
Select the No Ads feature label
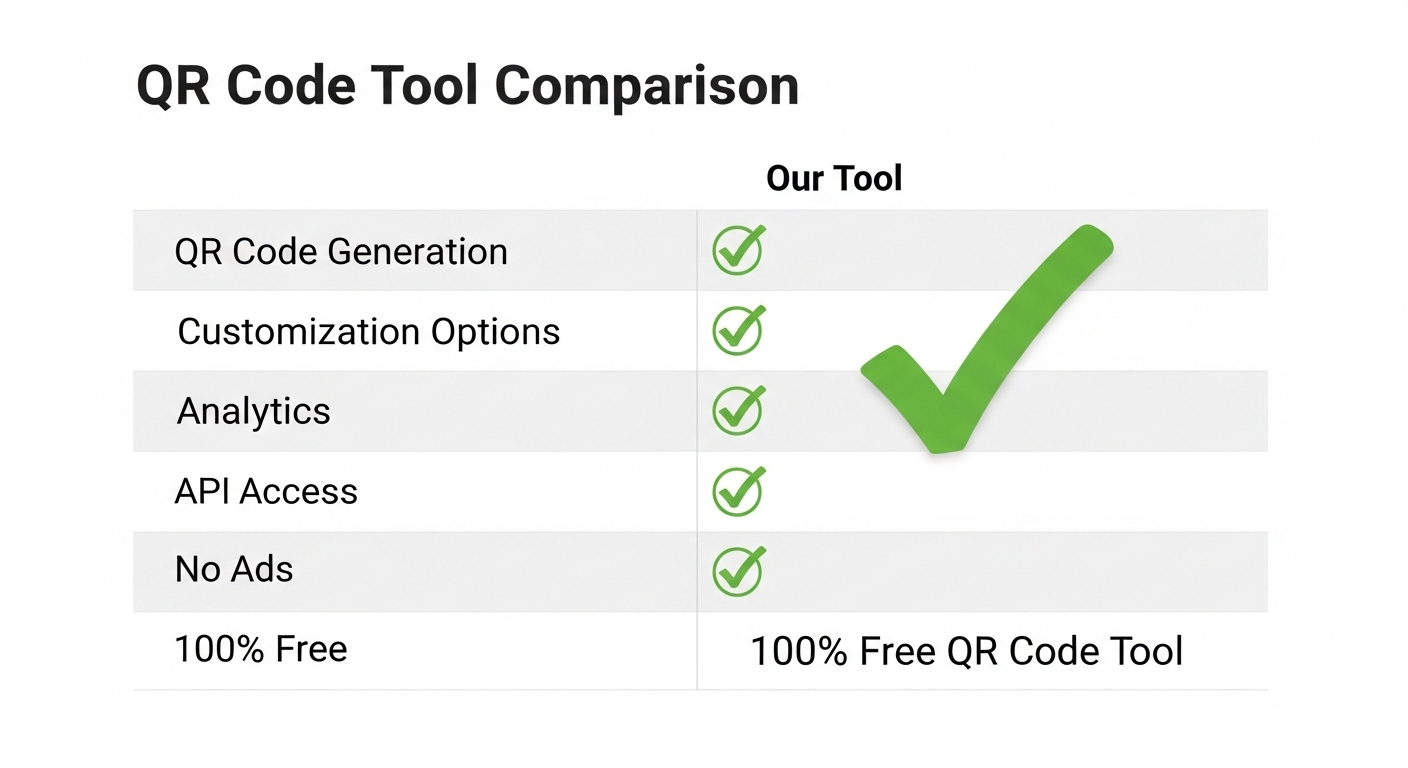pos(234,570)
